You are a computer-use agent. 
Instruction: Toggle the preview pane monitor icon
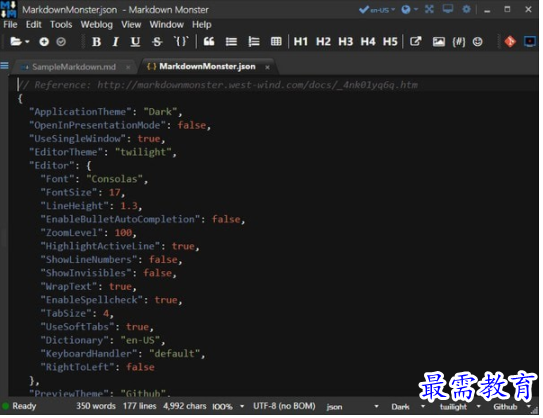tap(530, 42)
